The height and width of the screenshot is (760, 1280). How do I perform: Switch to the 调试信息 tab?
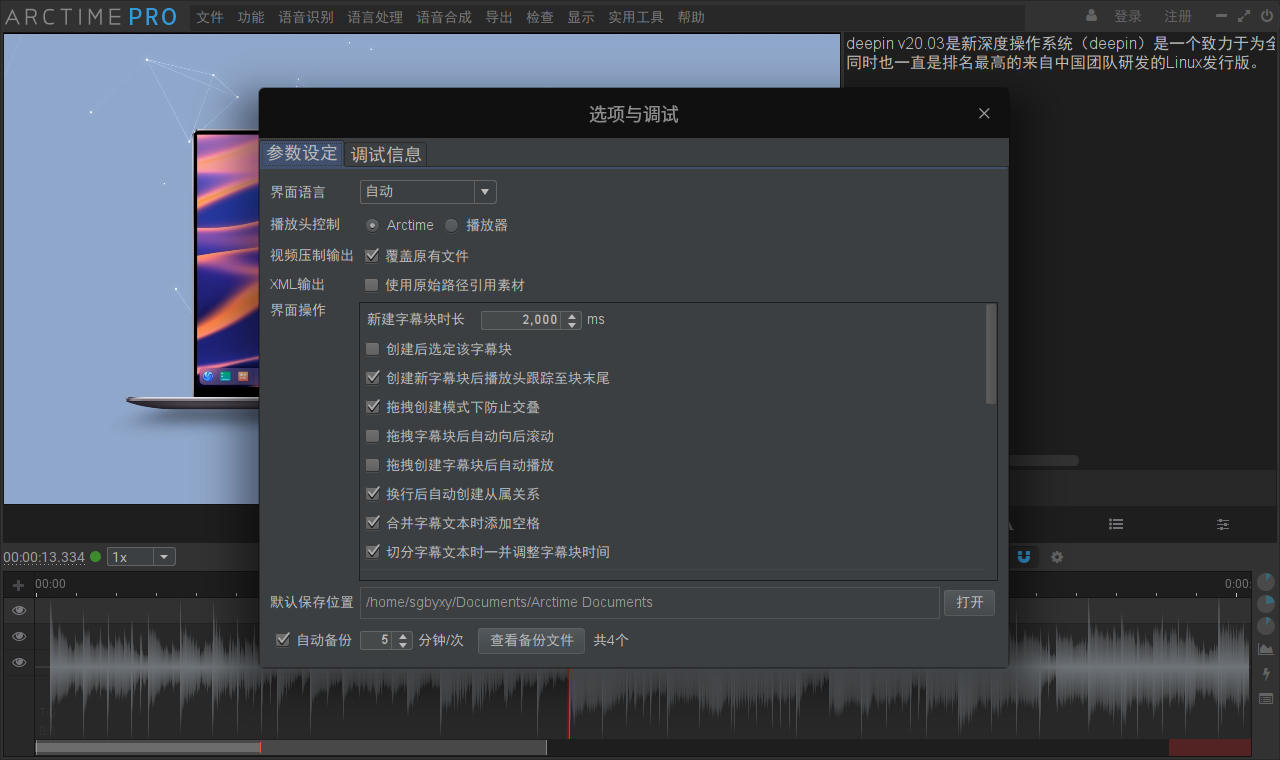pyautogui.click(x=386, y=154)
